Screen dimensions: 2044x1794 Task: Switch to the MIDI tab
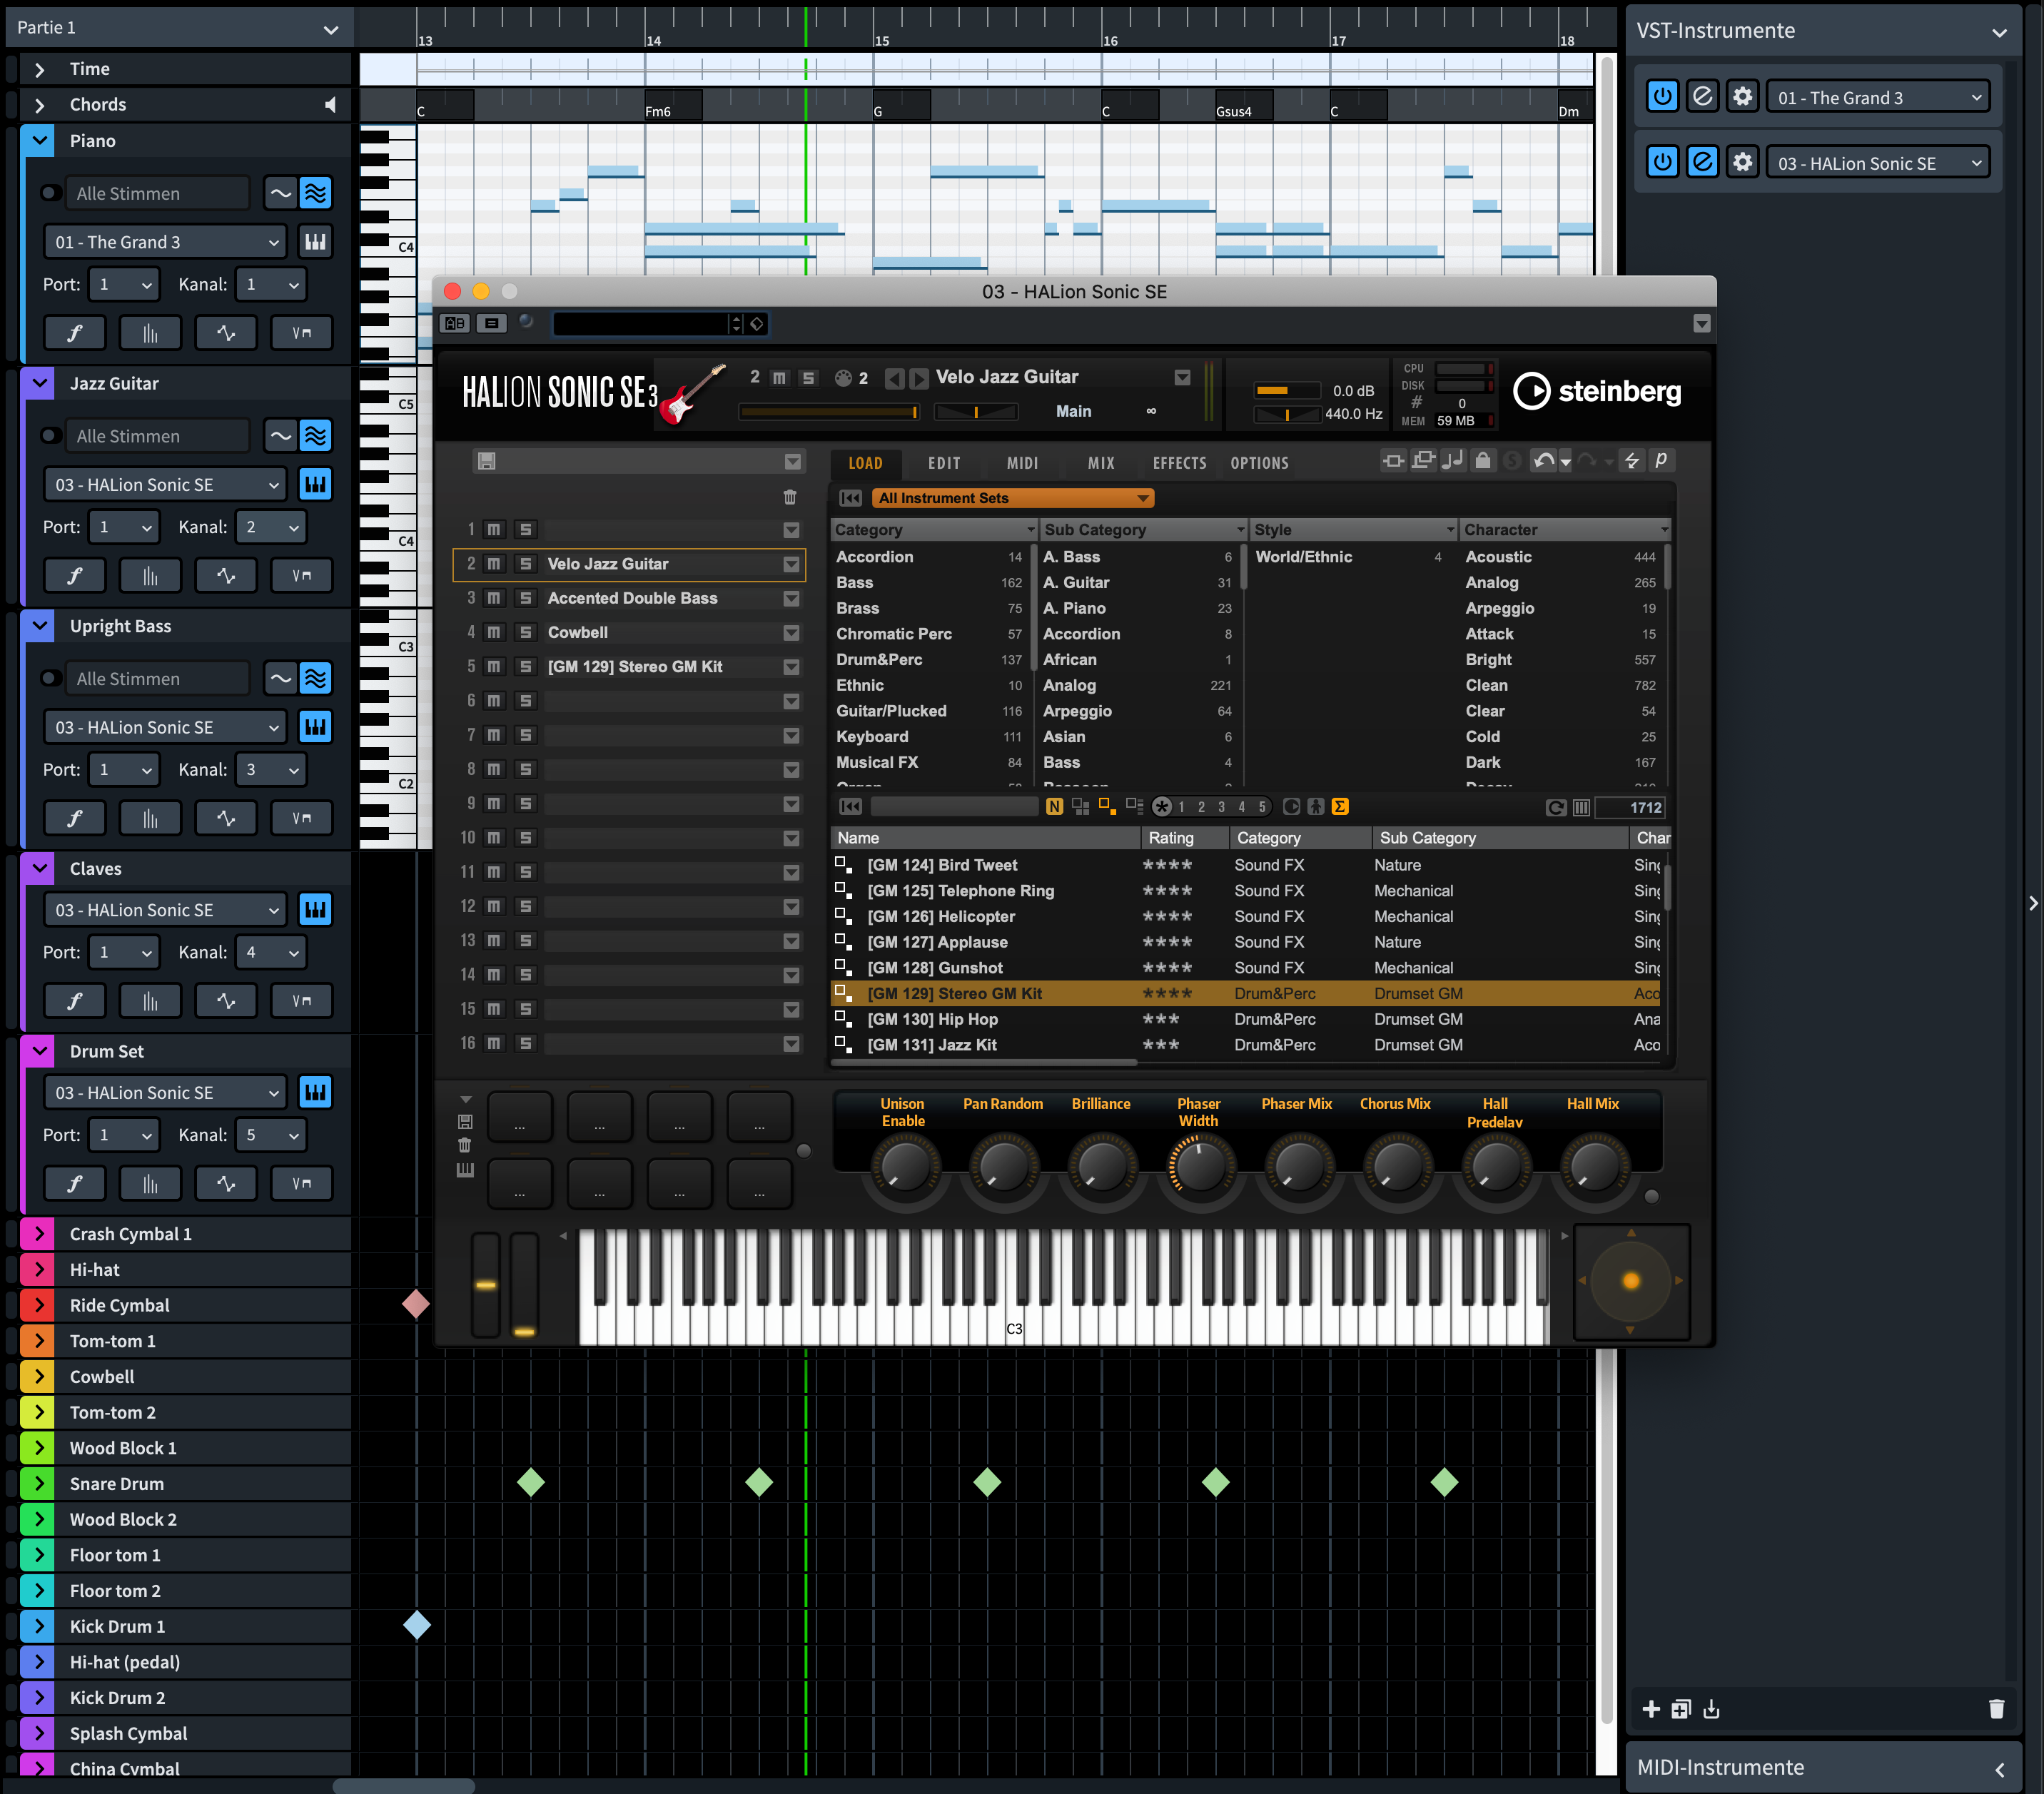click(x=1022, y=463)
